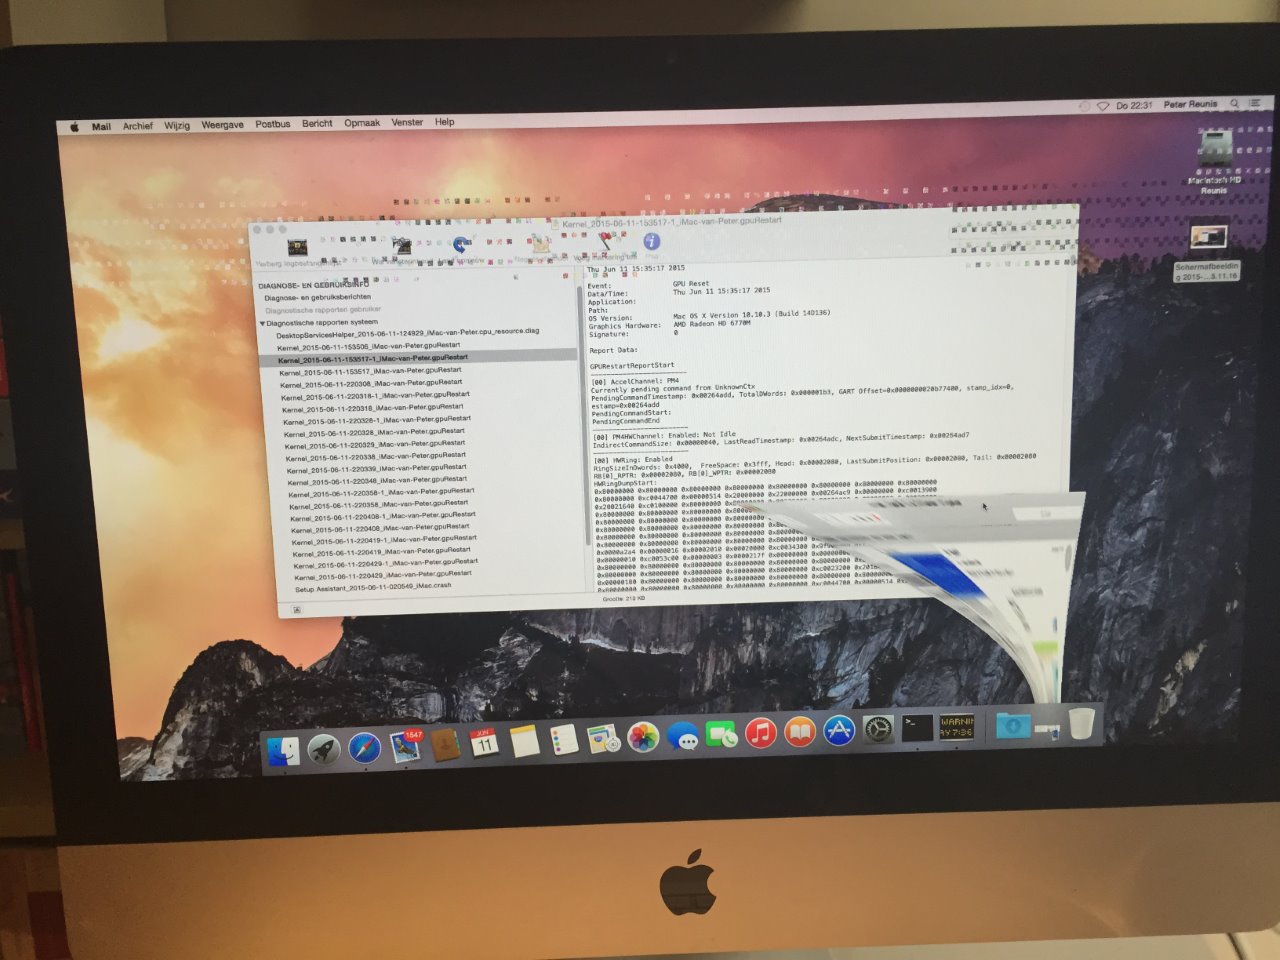Open the Photos pinwheel icon in the Dock
Image resolution: width=1280 pixels, height=960 pixels.
(x=643, y=739)
